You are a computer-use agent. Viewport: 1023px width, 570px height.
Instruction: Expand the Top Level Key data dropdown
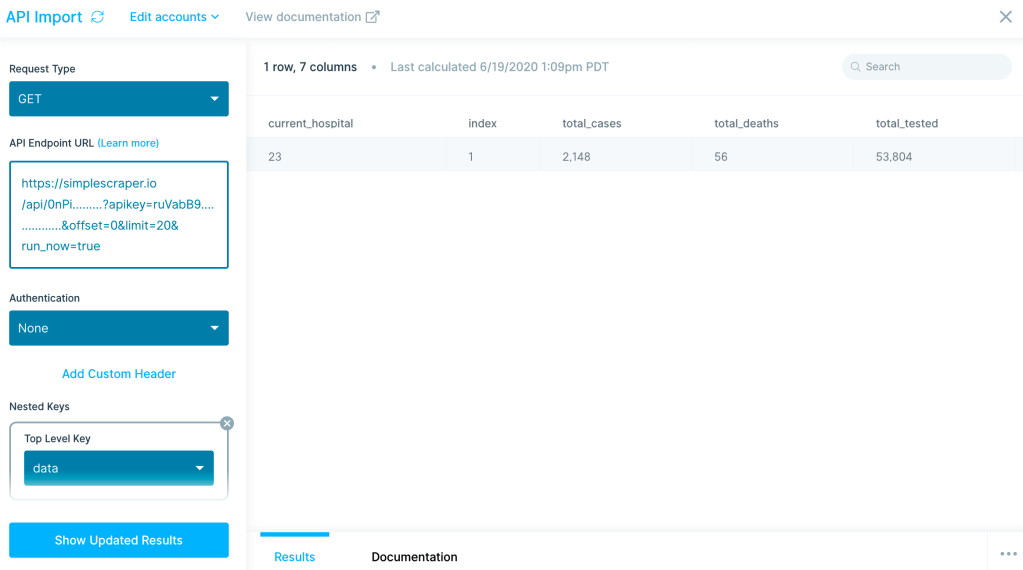(x=119, y=468)
